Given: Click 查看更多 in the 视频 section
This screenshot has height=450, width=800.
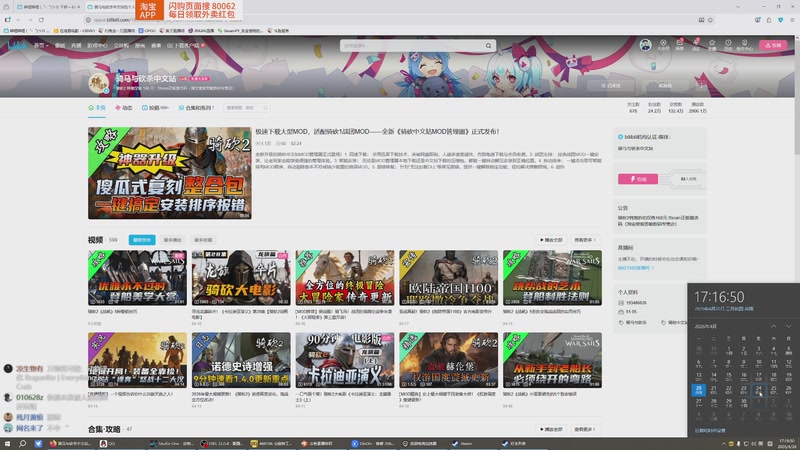Looking at the screenshot, I should 585,240.
